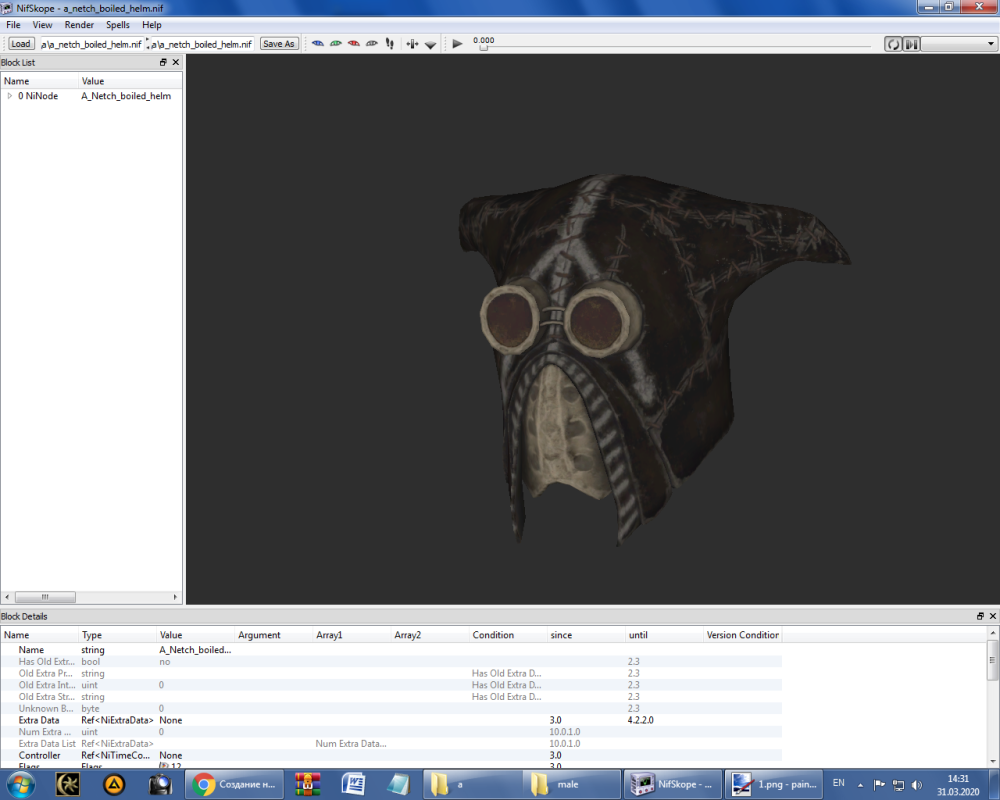
Task: Float the Block List panel
Action: pyautogui.click(x=163, y=62)
